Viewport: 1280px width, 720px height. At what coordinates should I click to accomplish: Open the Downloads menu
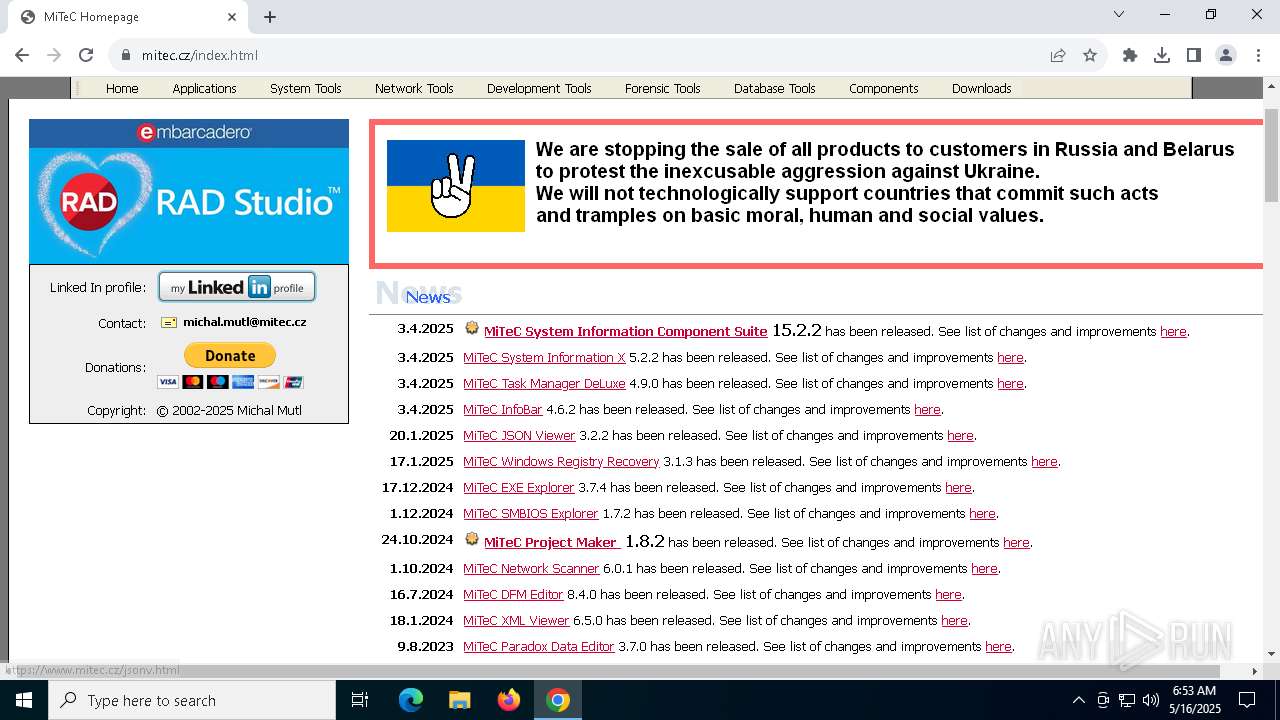(981, 88)
